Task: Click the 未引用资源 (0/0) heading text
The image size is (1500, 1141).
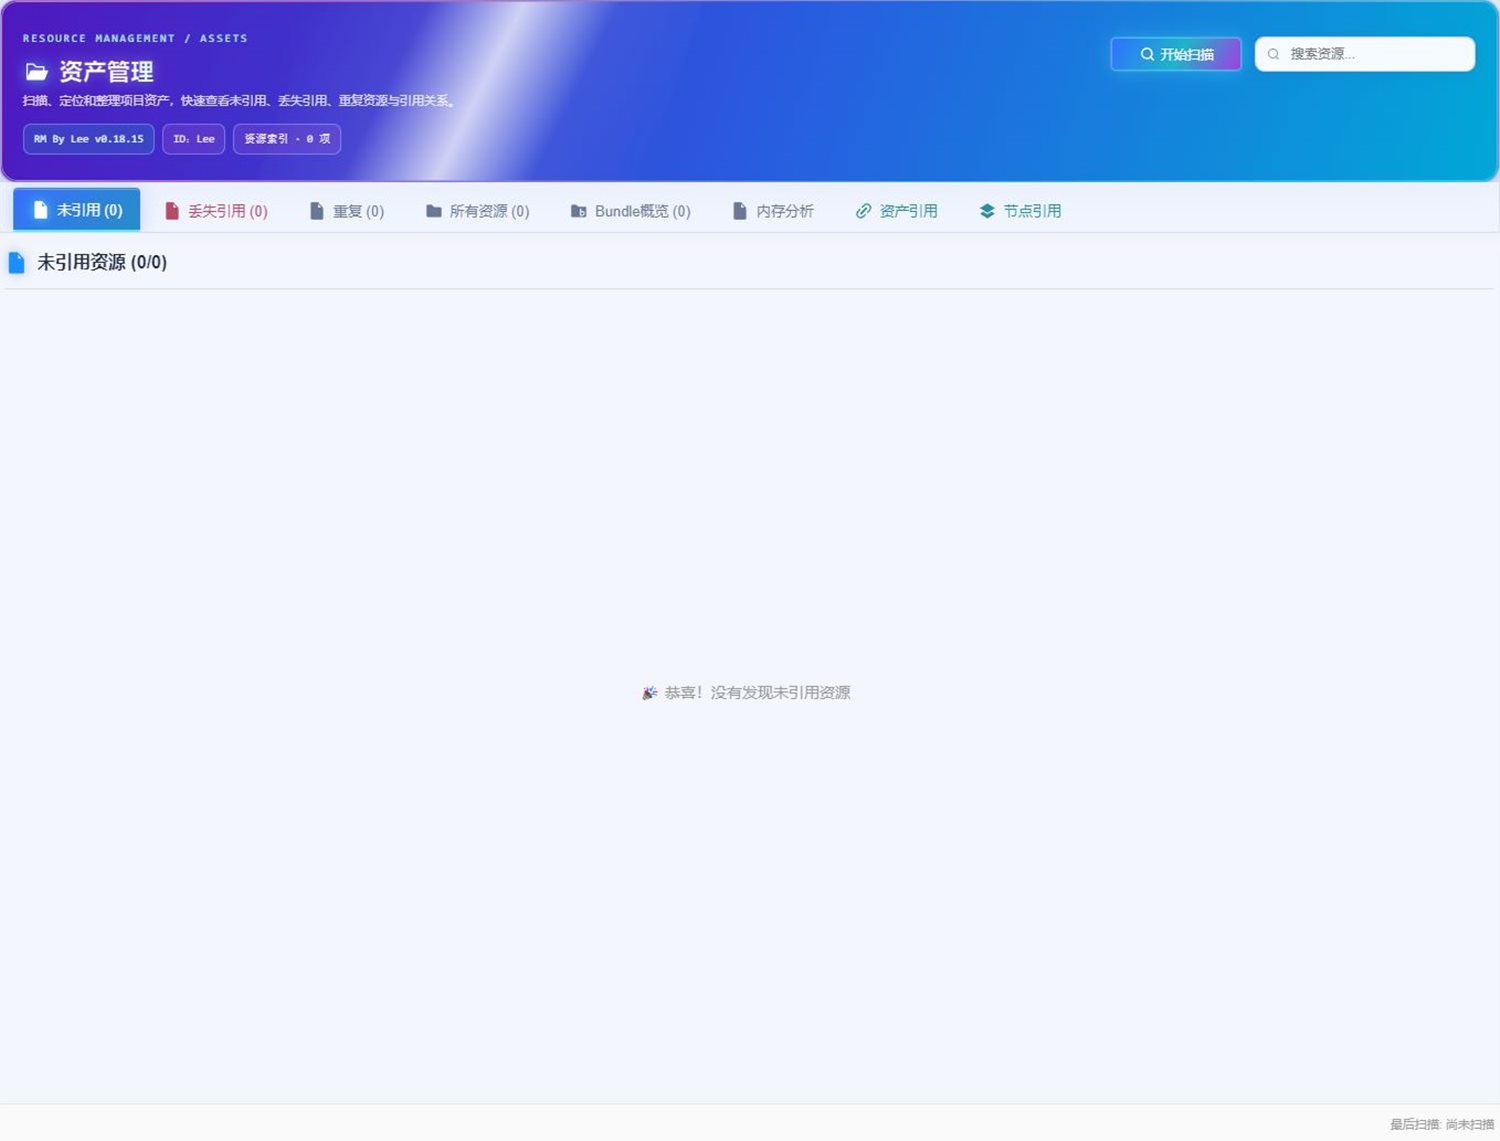Action: point(102,262)
